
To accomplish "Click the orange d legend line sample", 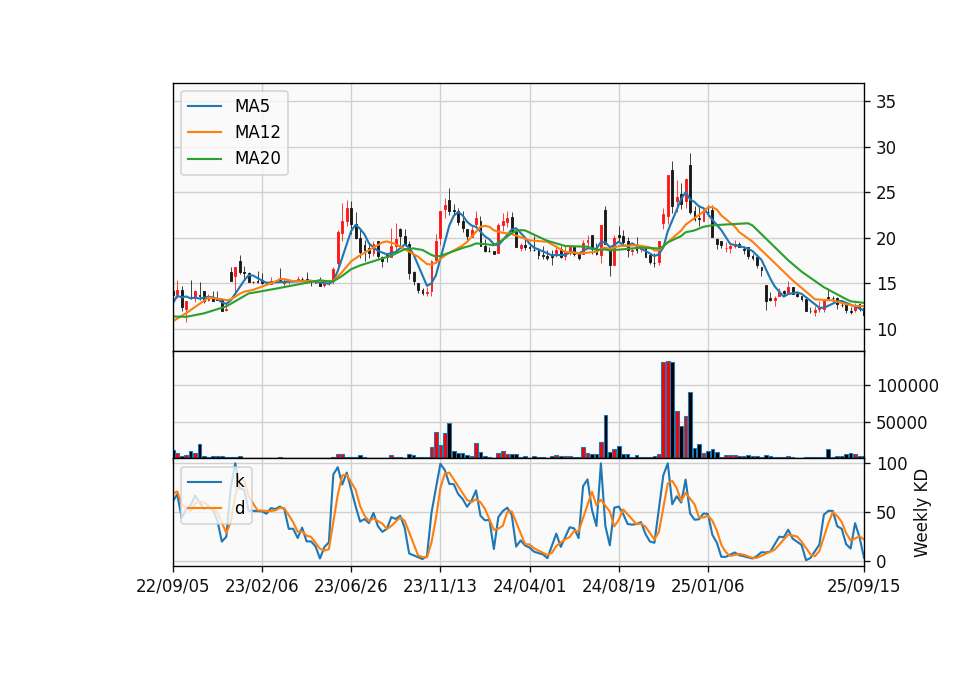I will point(204,508).
